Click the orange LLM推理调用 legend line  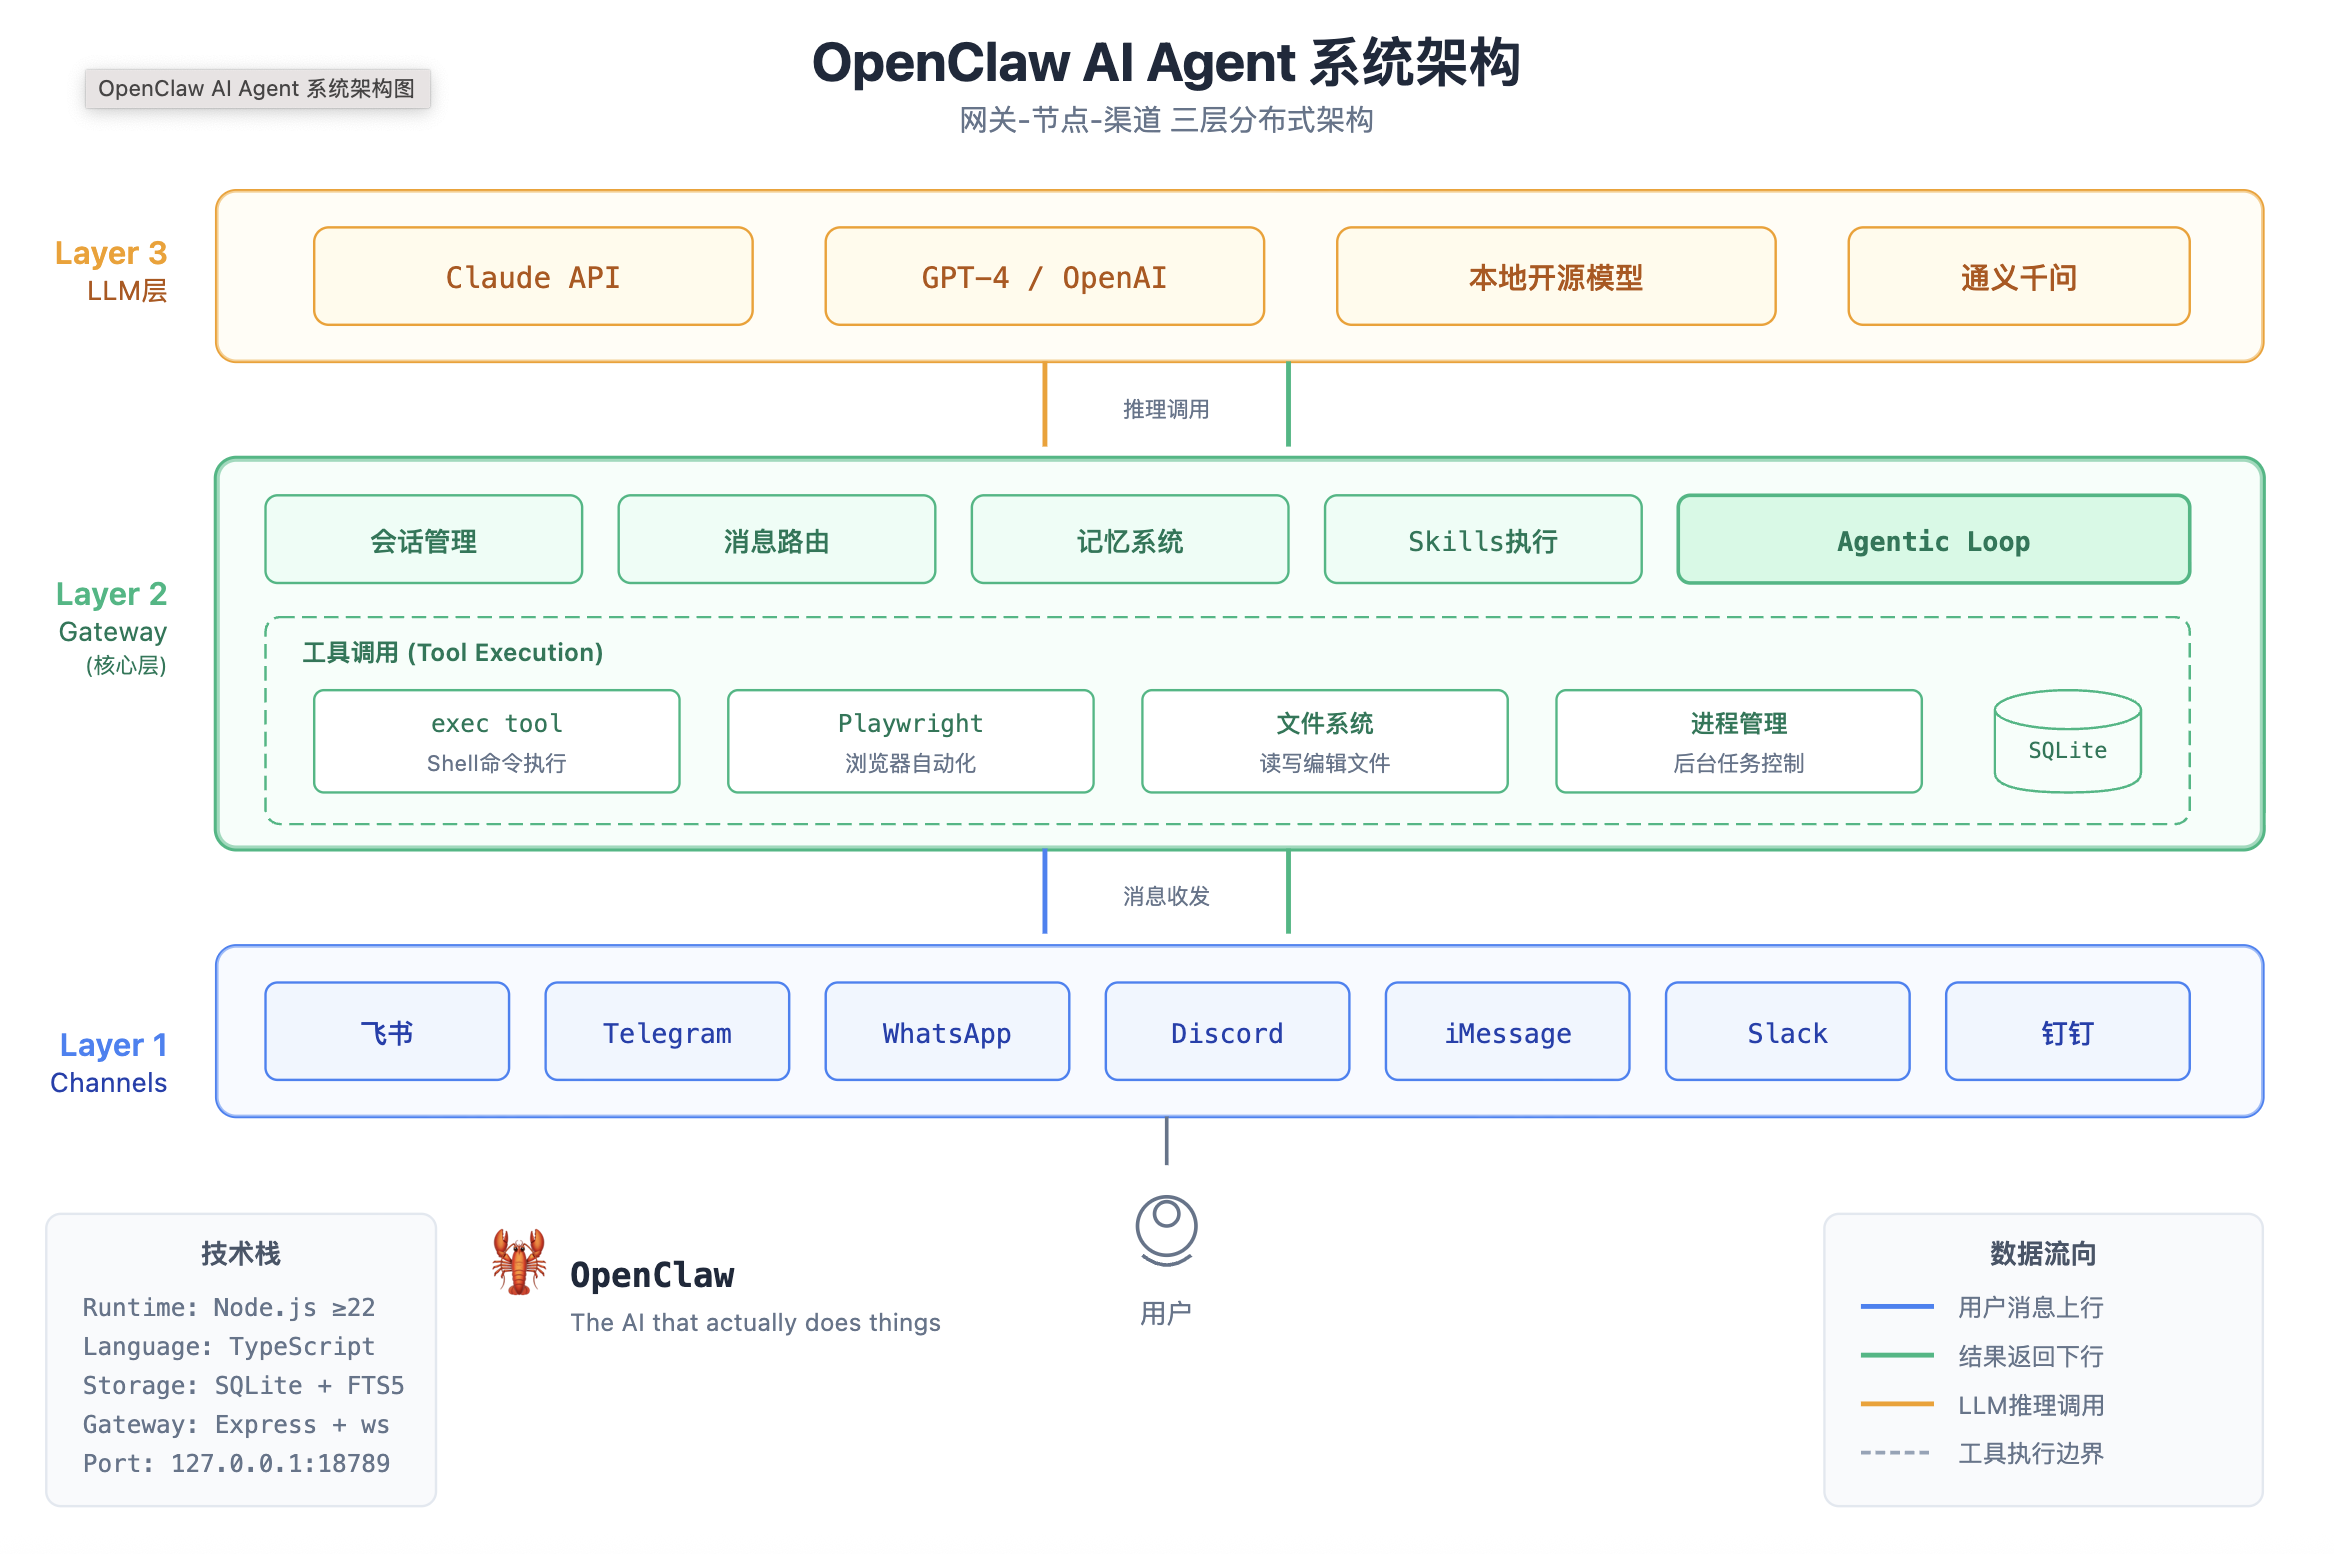1896,1404
